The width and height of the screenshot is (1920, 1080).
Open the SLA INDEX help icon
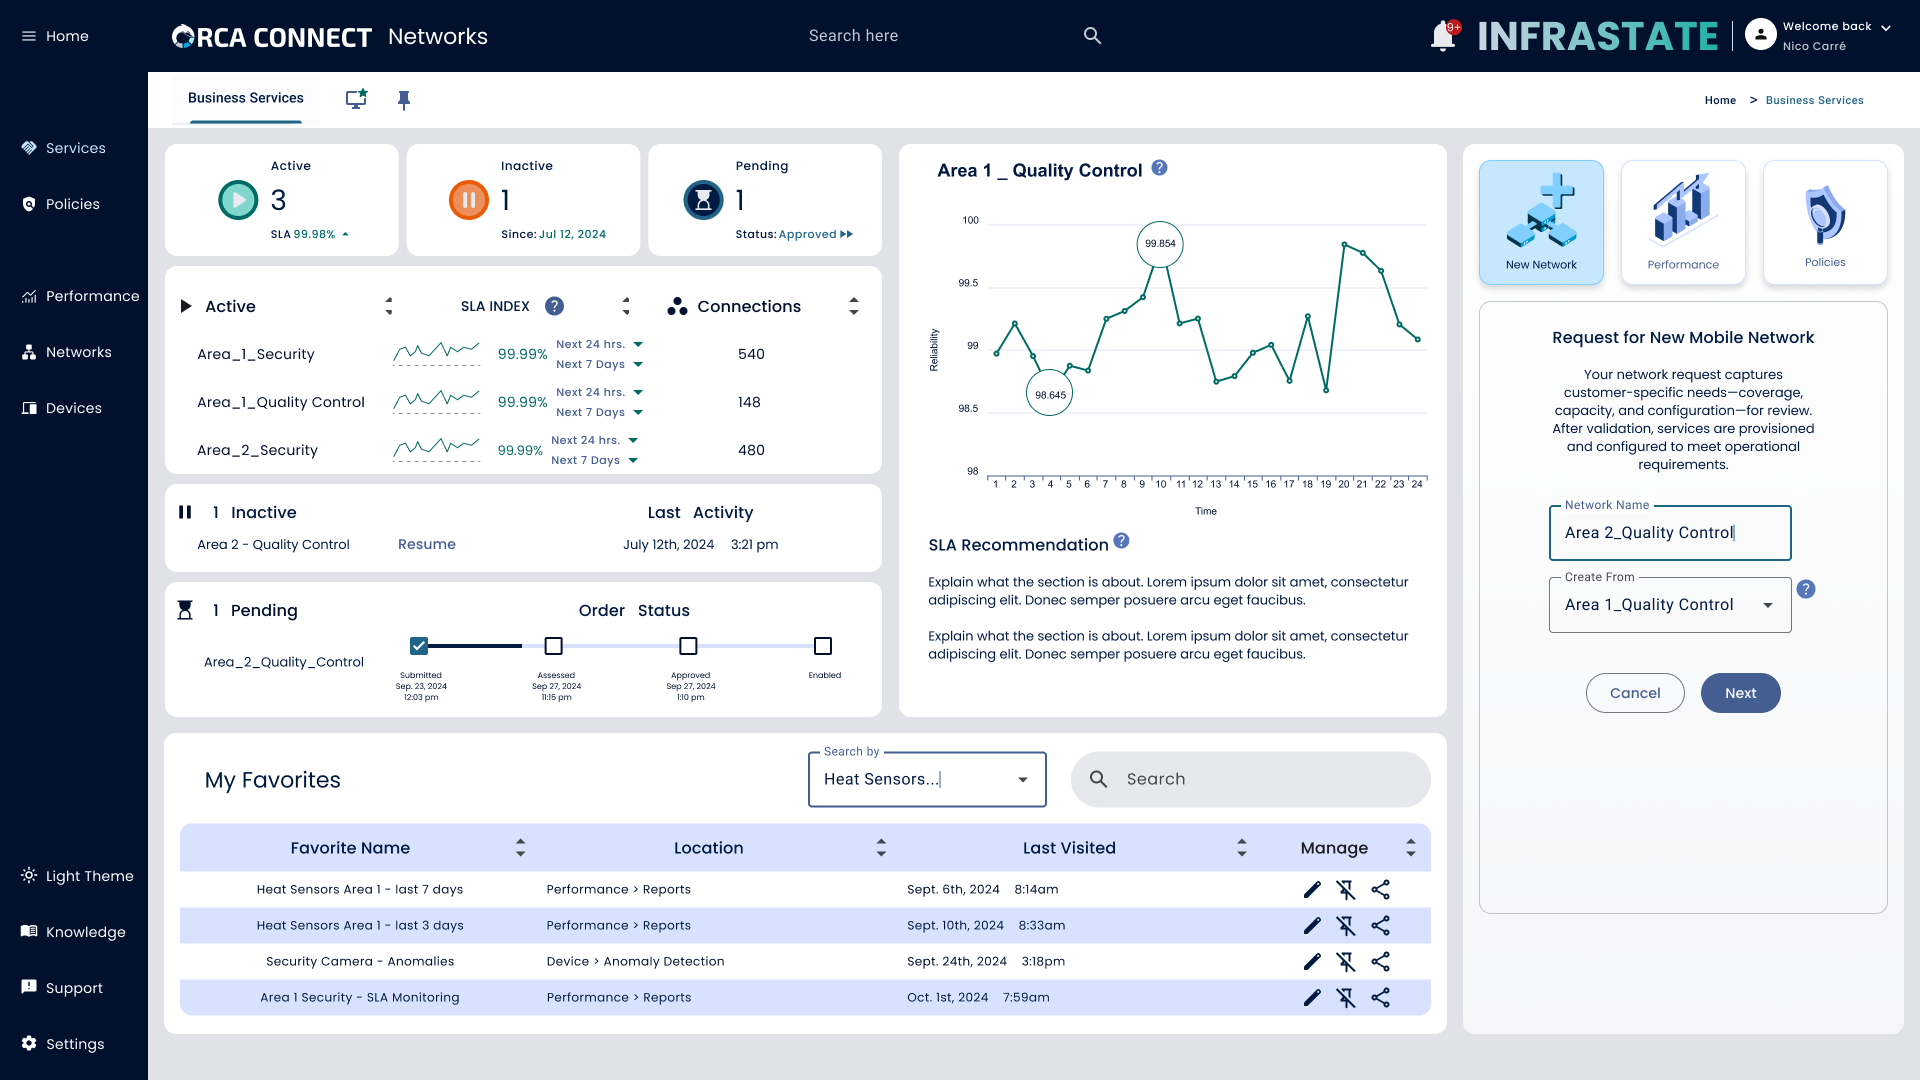(x=554, y=307)
